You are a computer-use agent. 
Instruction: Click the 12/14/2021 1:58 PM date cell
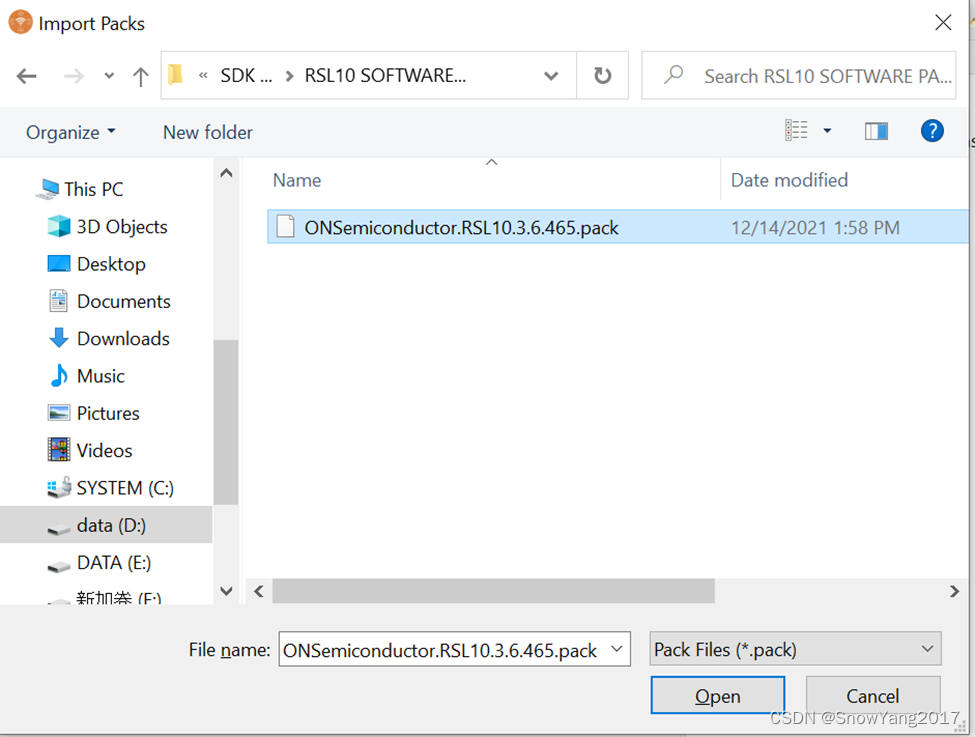tap(815, 228)
